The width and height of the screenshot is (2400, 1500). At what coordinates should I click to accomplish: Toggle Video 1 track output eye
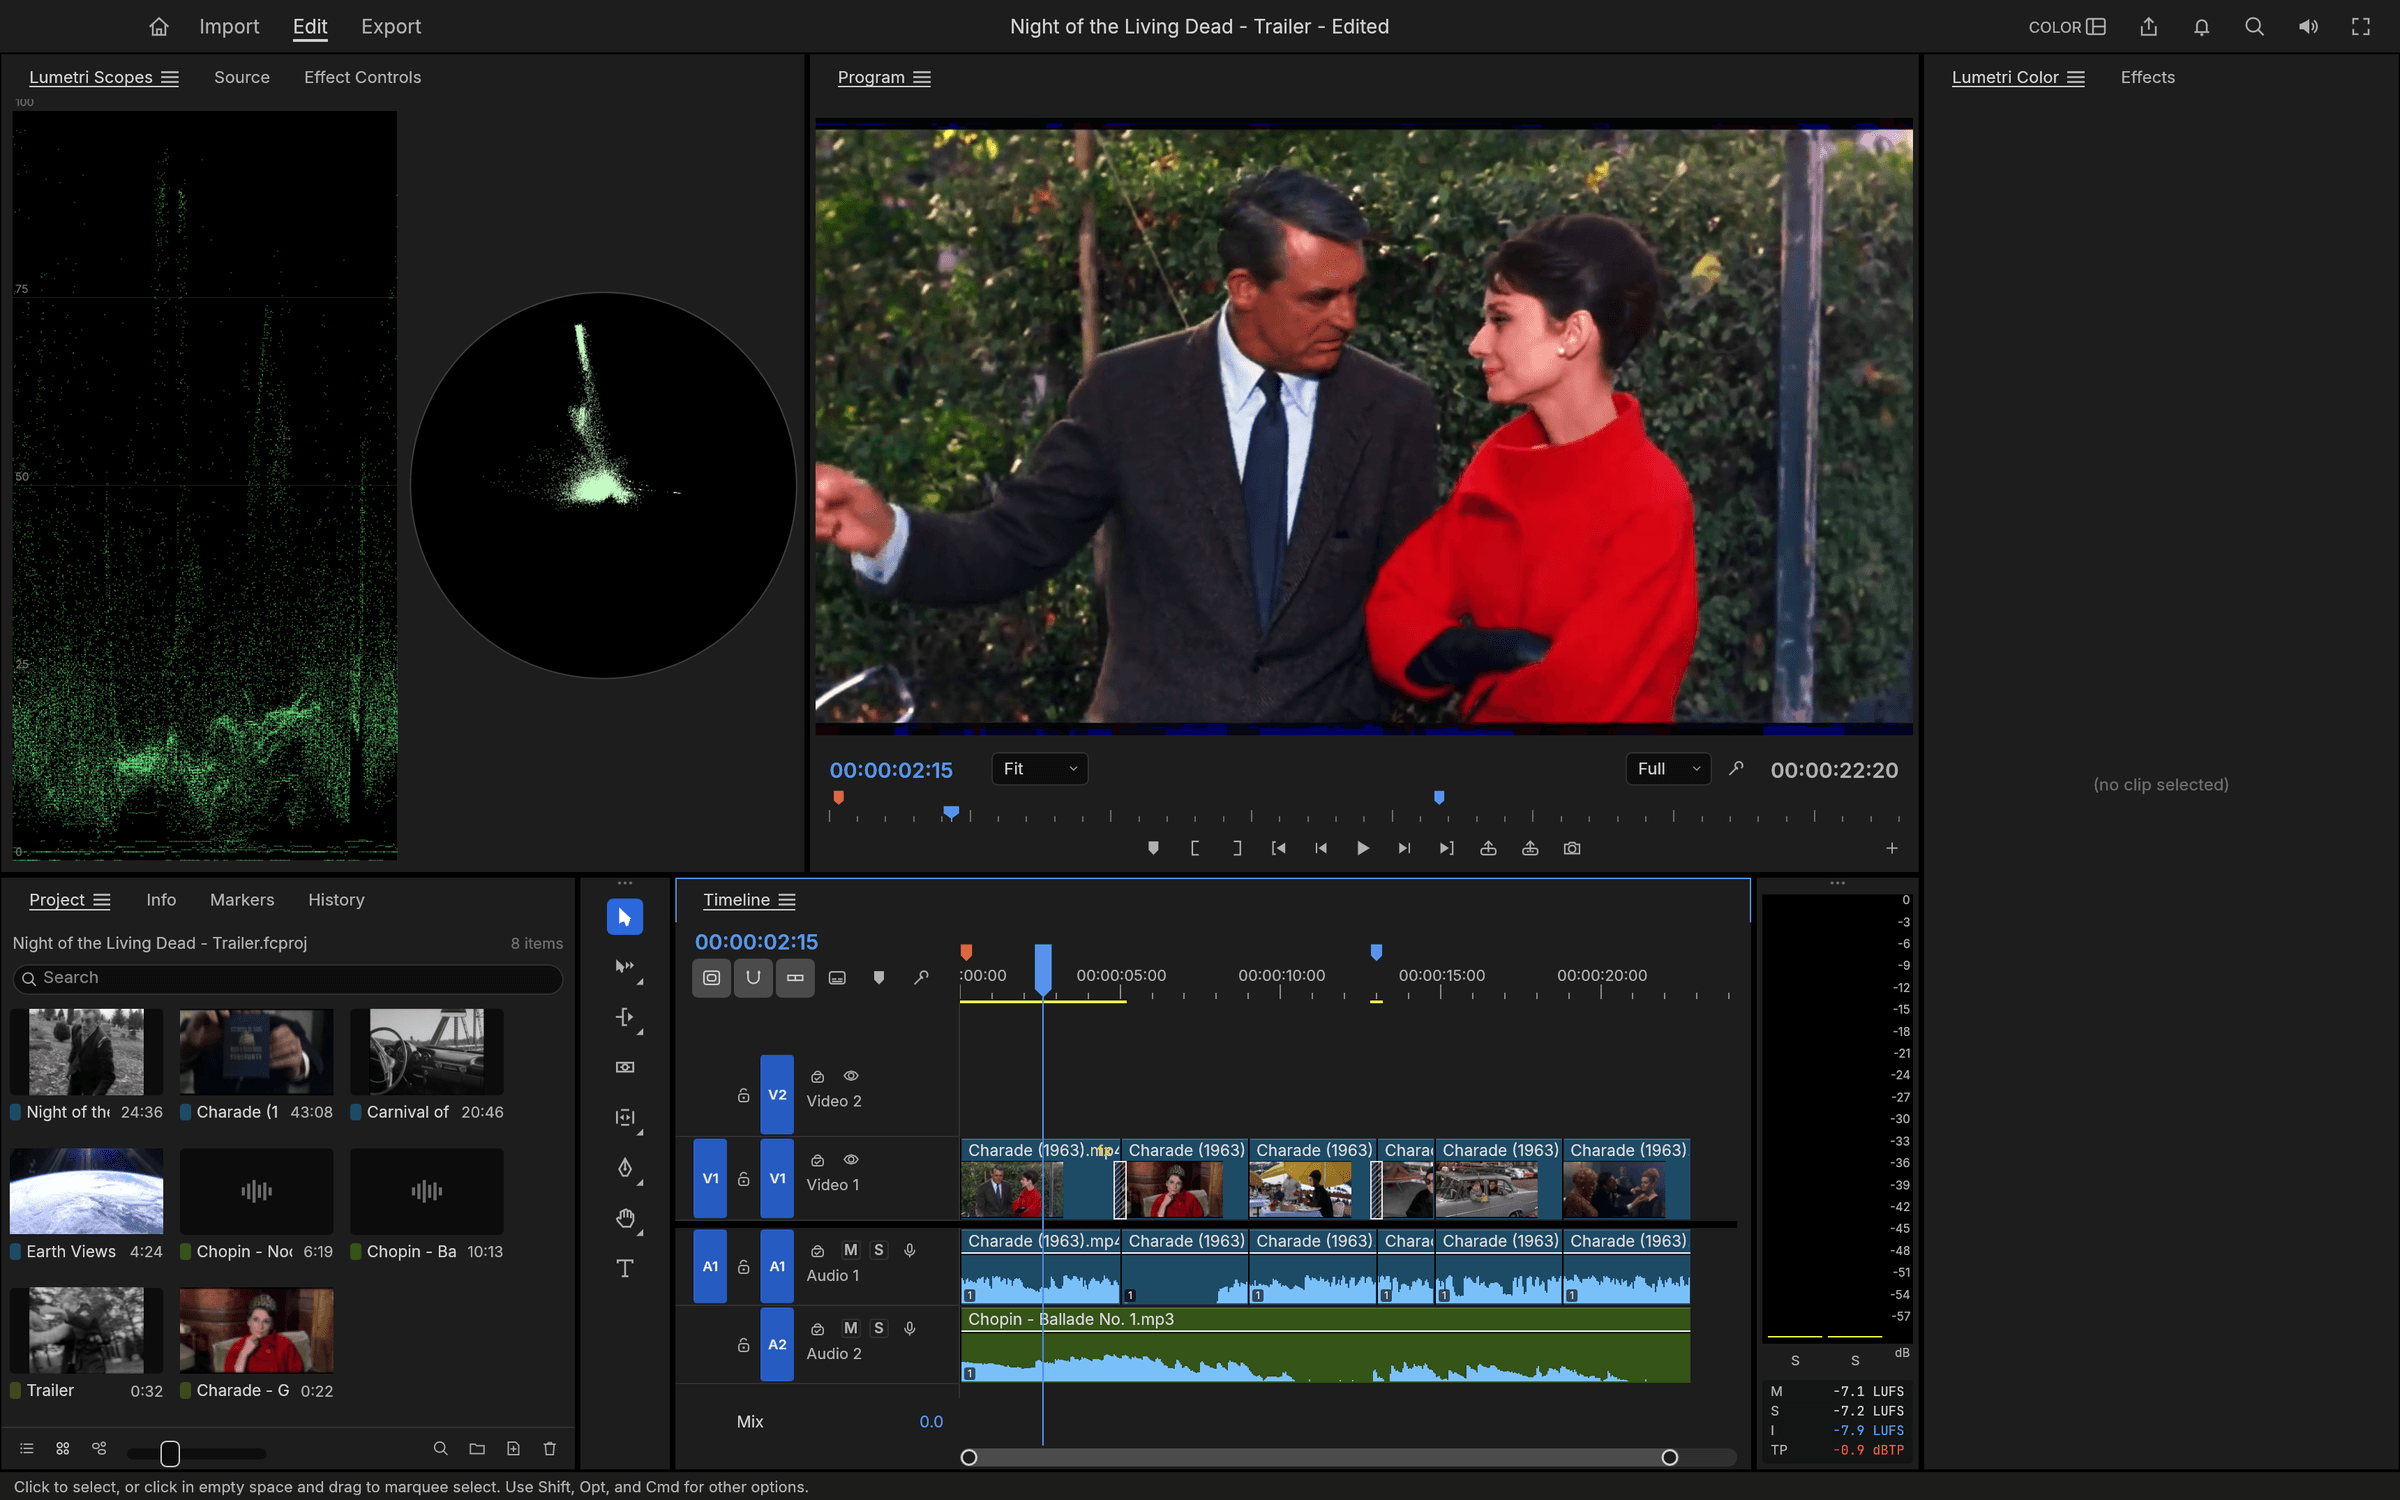pos(851,1160)
